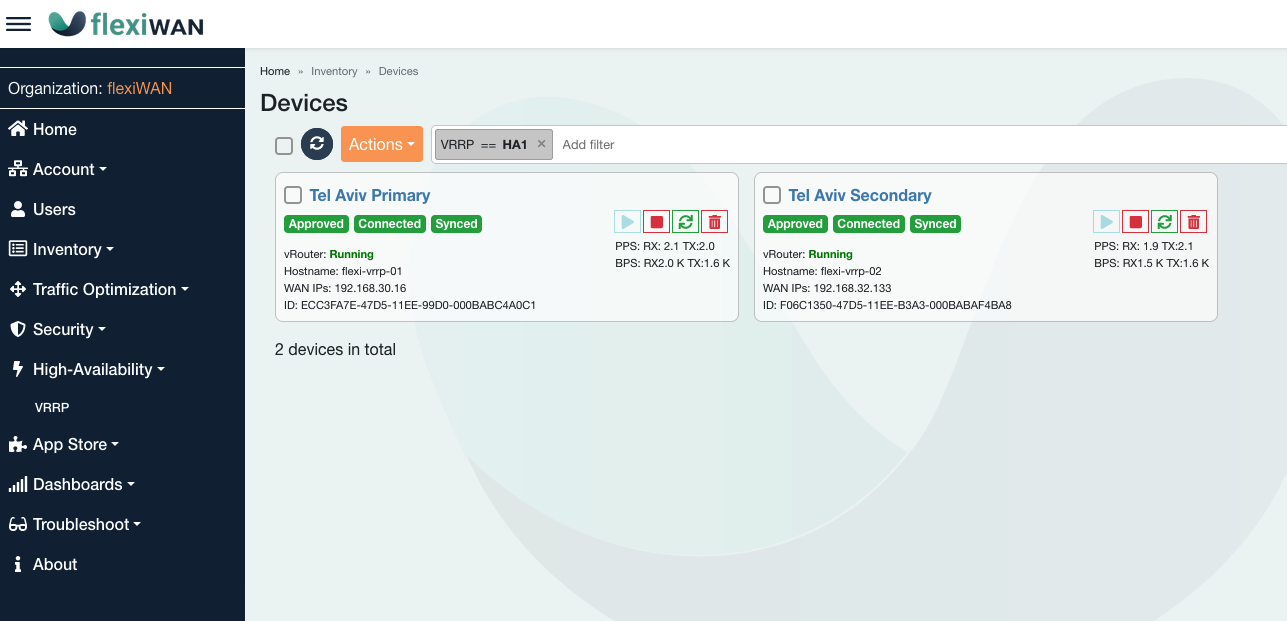Click the refresh devices icon button

pyautogui.click(x=316, y=144)
